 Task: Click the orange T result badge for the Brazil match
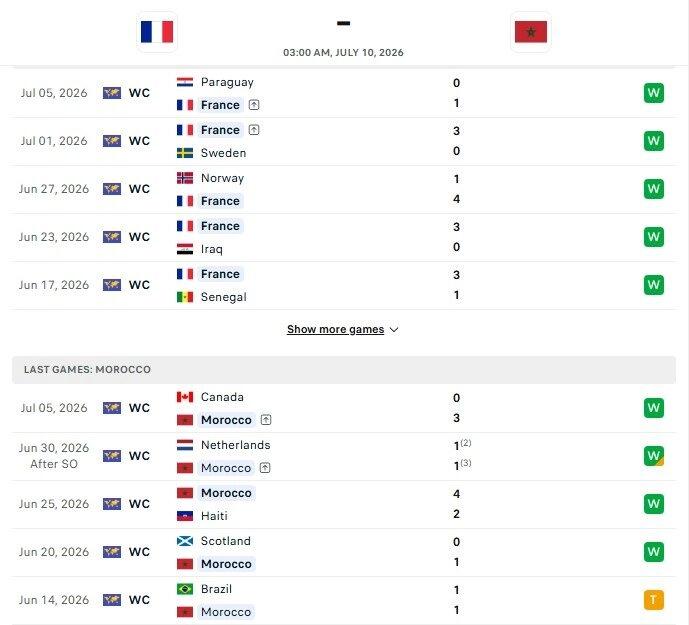(x=653, y=600)
